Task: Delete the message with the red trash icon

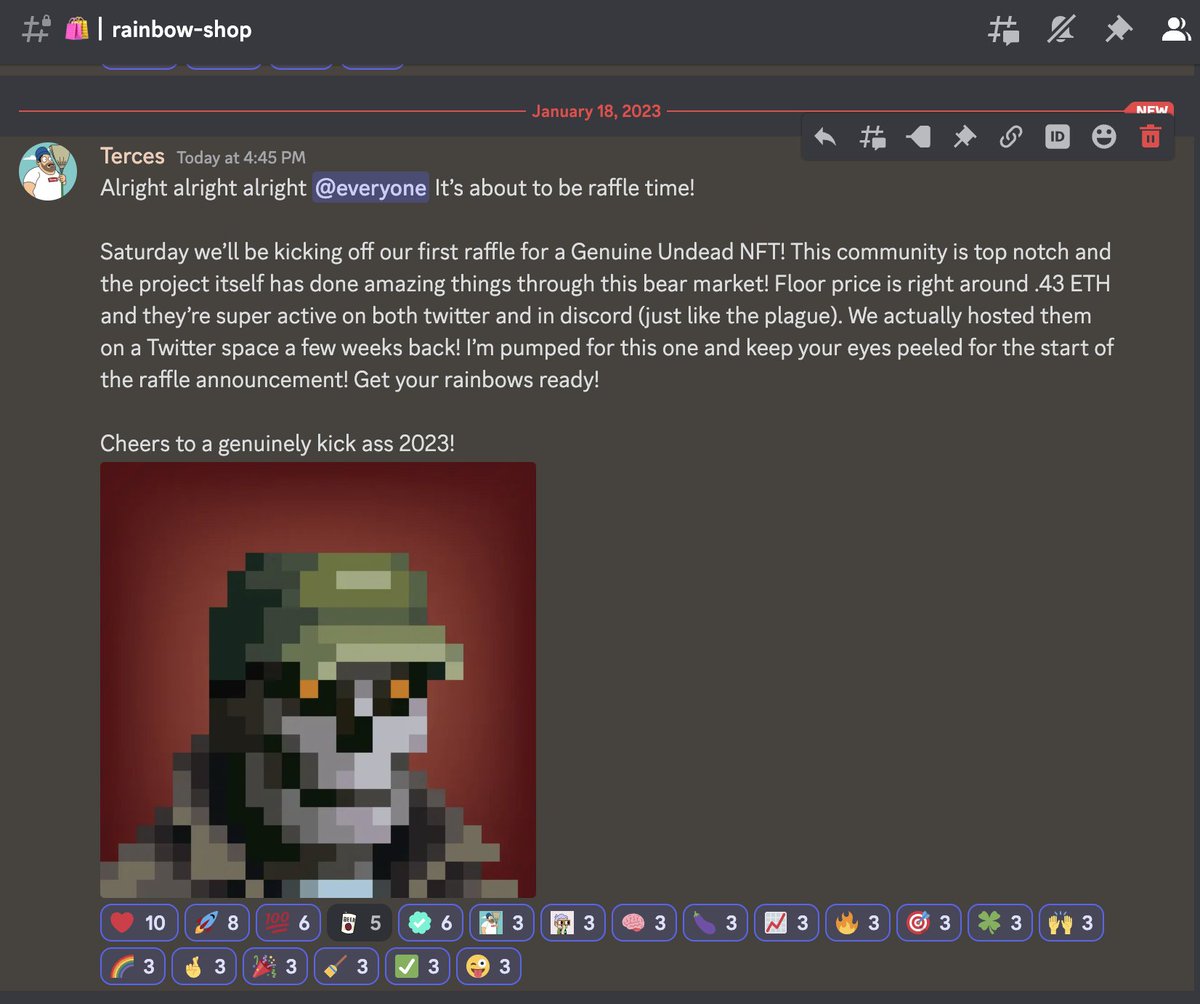Action: point(1150,137)
